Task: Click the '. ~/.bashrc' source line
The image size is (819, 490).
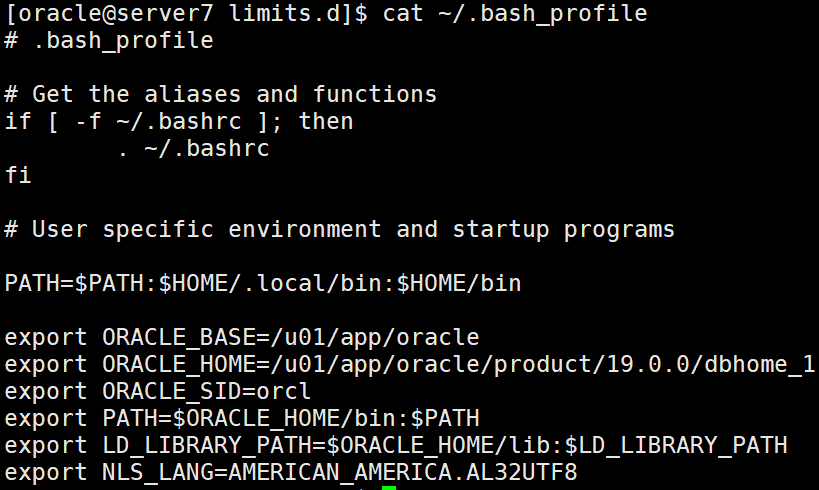Action: click(194, 149)
